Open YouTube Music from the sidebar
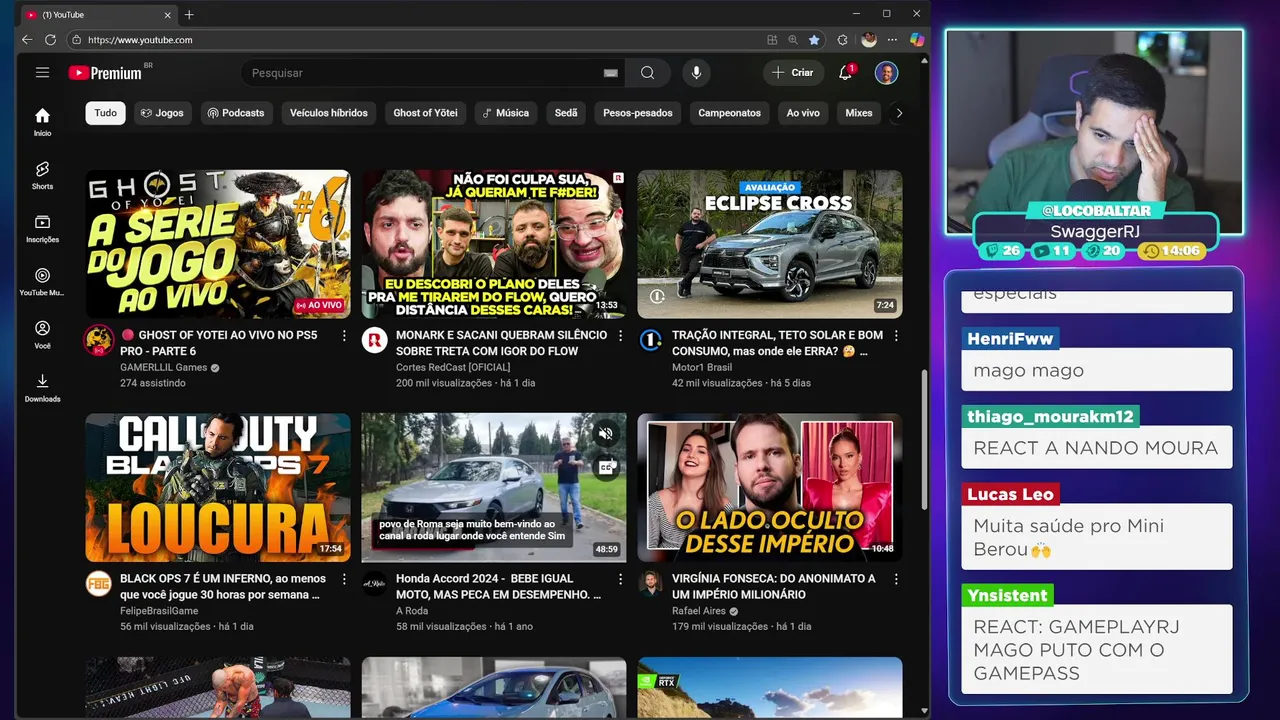The height and width of the screenshot is (720, 1280). [x=42, y=281]
